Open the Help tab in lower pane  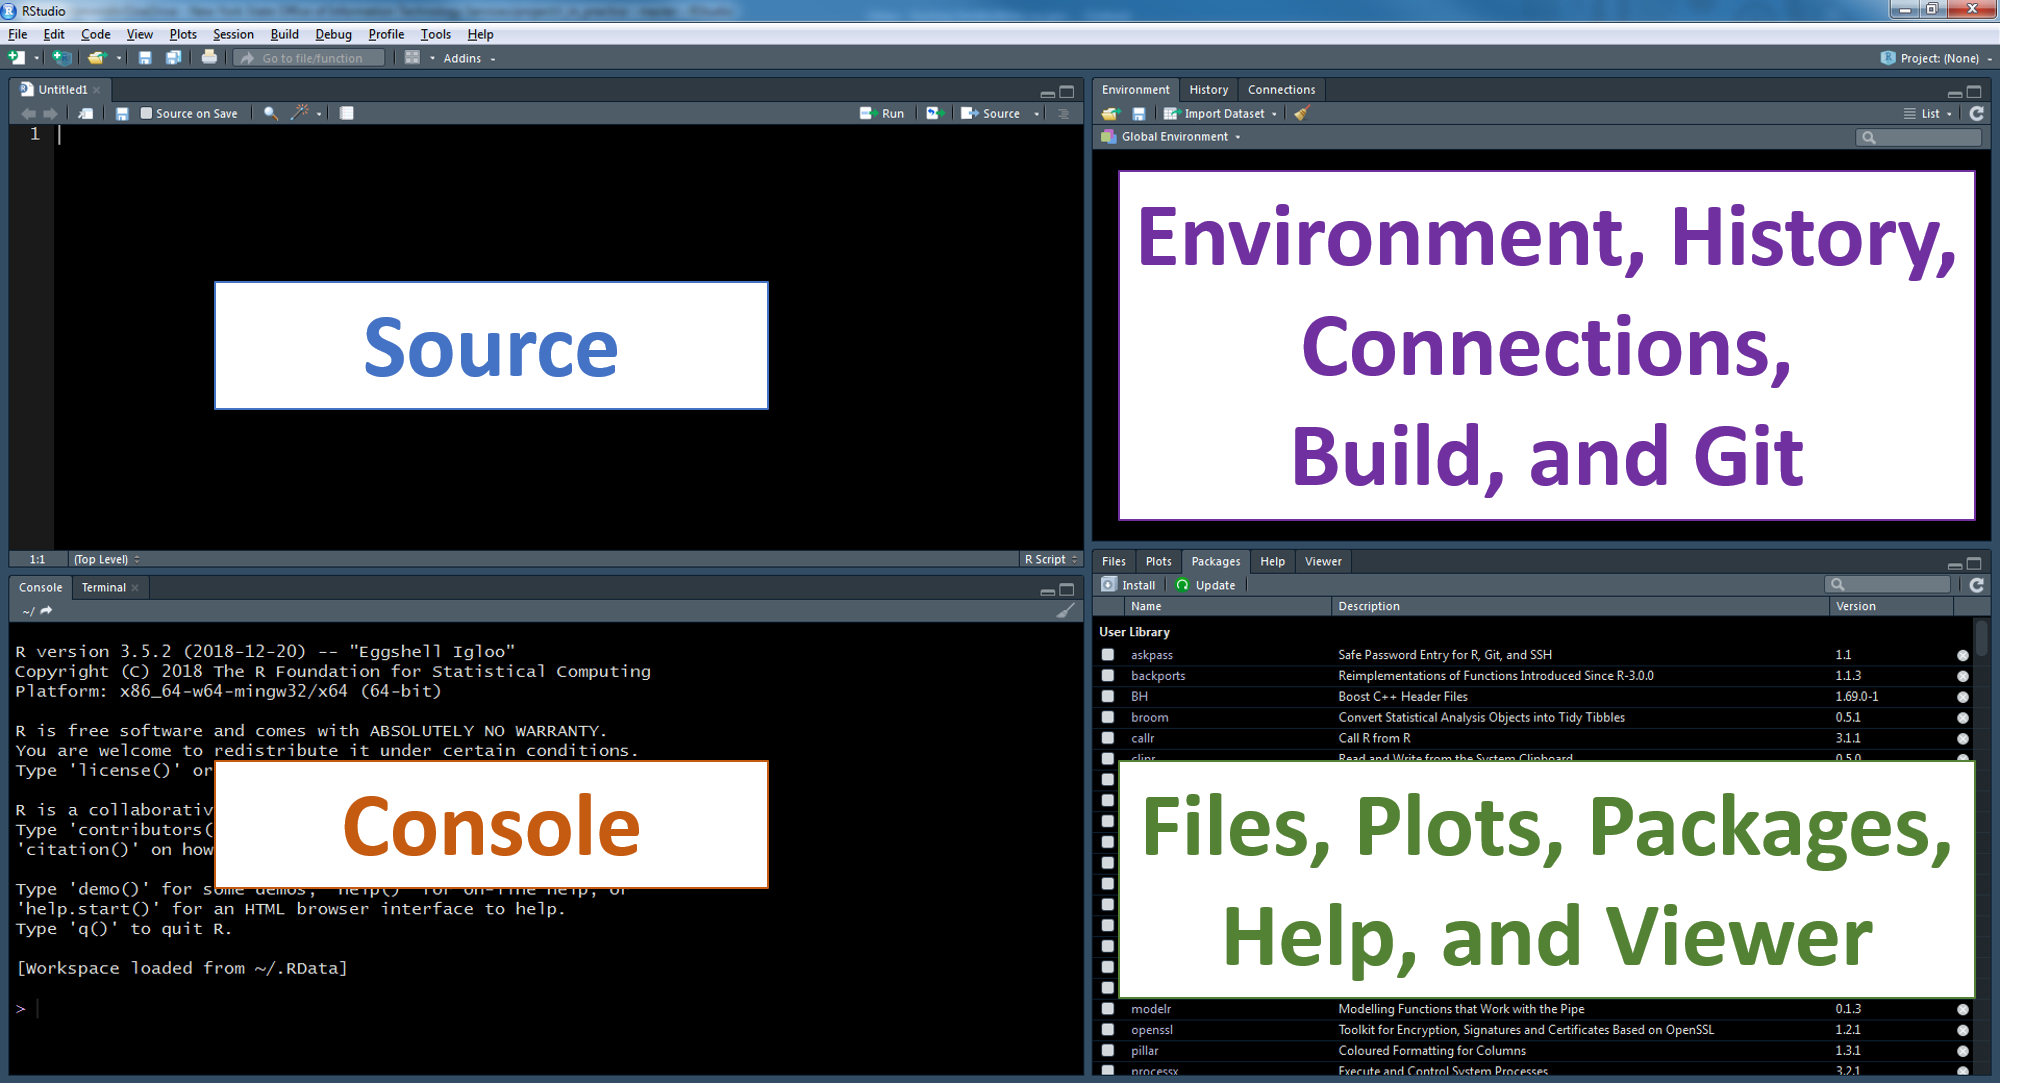point(1272,562)
